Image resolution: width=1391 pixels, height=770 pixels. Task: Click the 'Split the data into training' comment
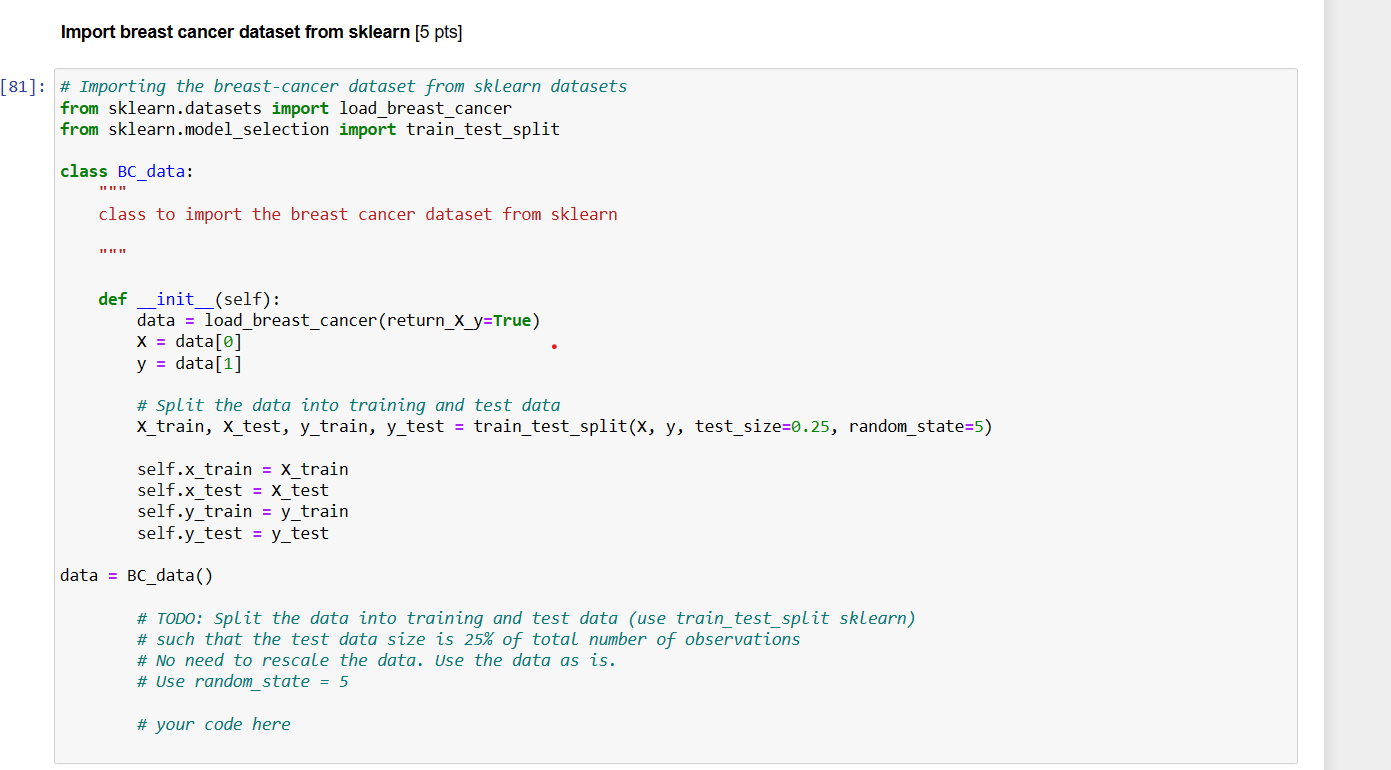[x=348, y=405]
